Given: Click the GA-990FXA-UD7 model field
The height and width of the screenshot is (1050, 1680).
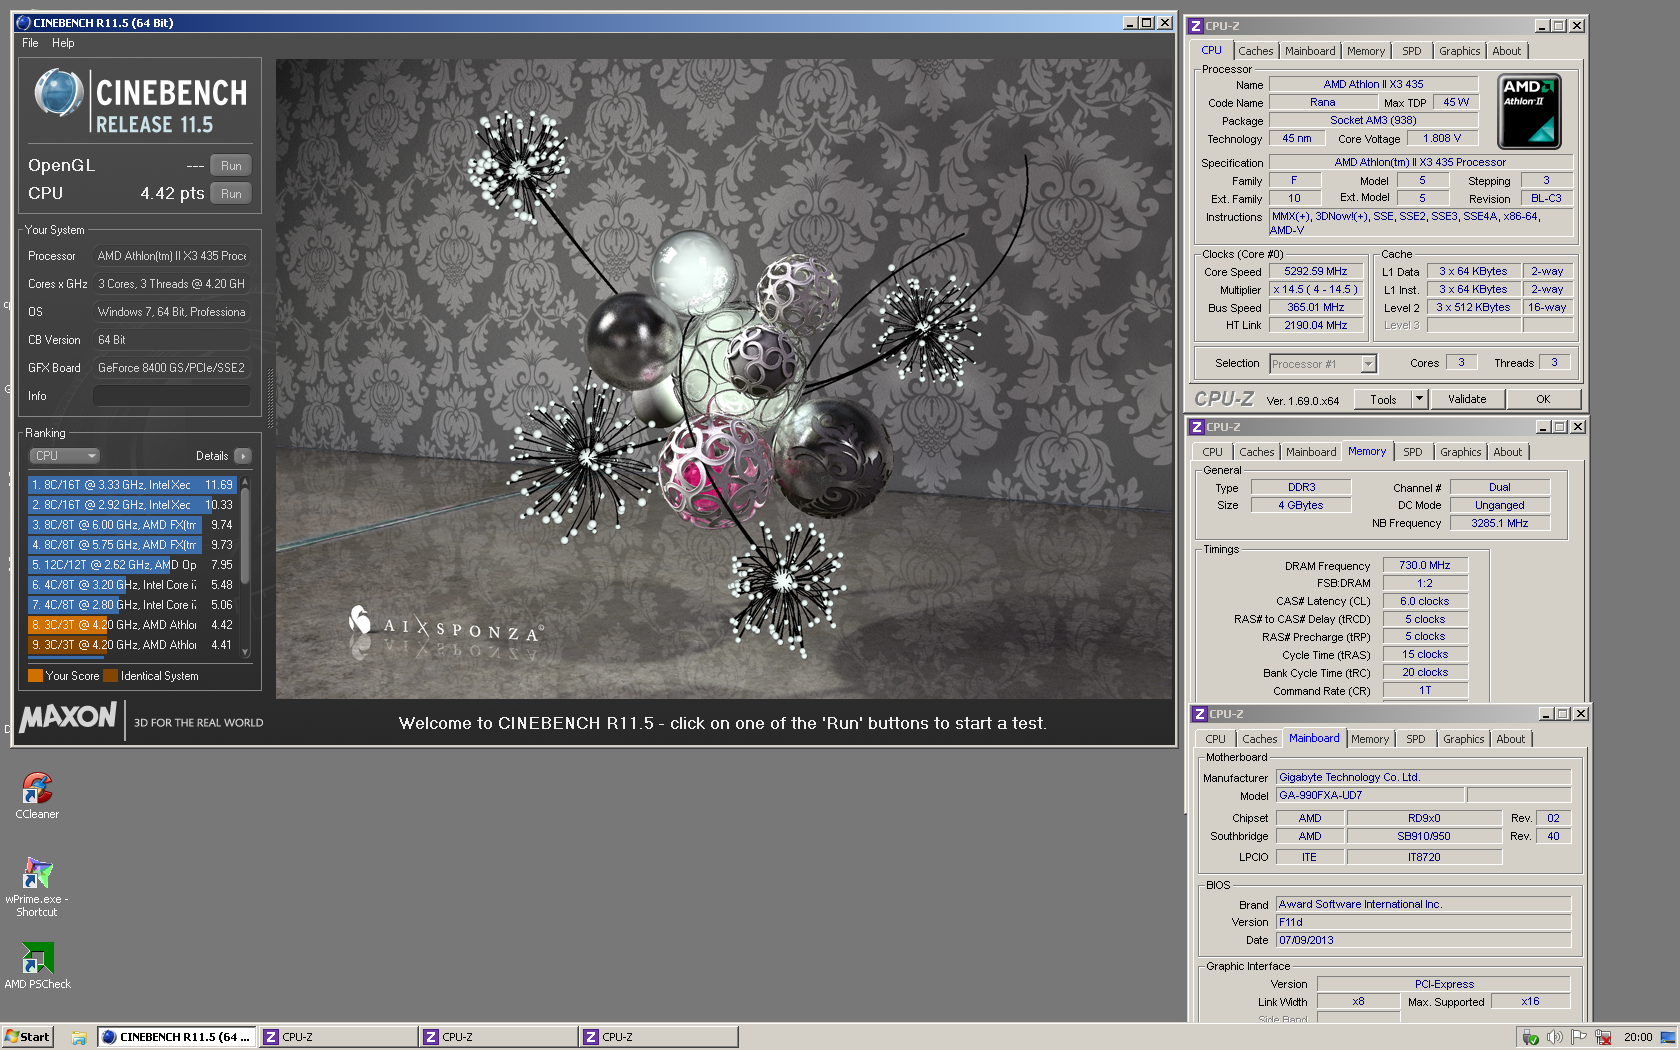Looking at the screenshot, I should click(1370, 796).
